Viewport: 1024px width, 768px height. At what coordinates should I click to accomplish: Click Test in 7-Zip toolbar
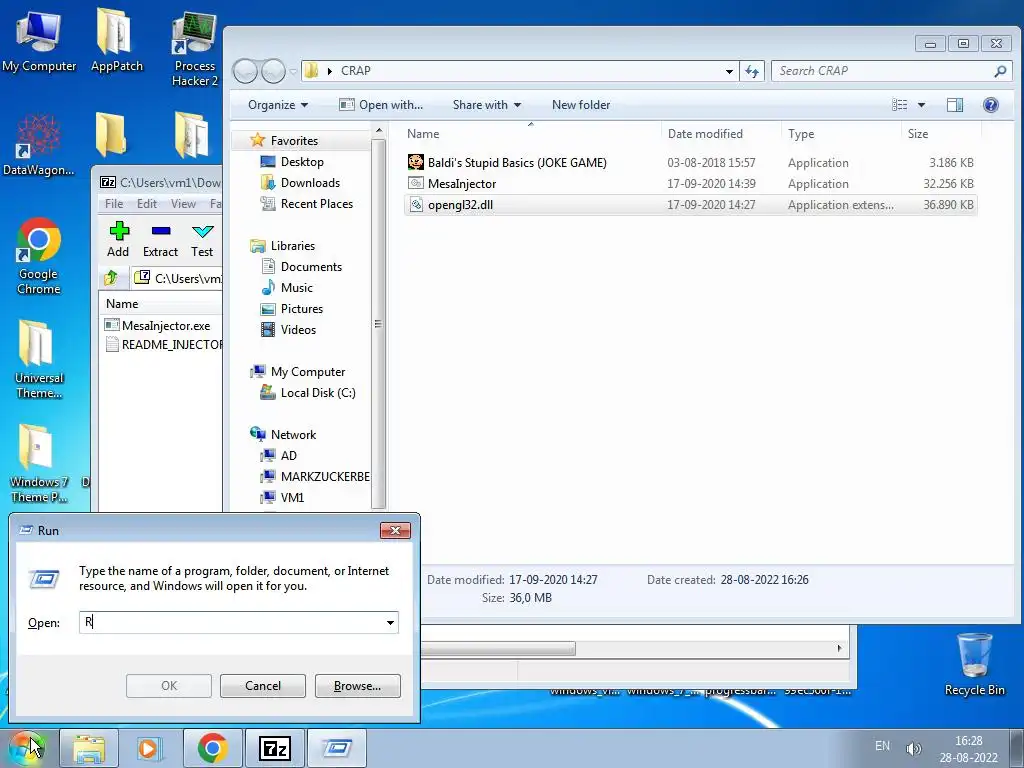pos(202,240)
